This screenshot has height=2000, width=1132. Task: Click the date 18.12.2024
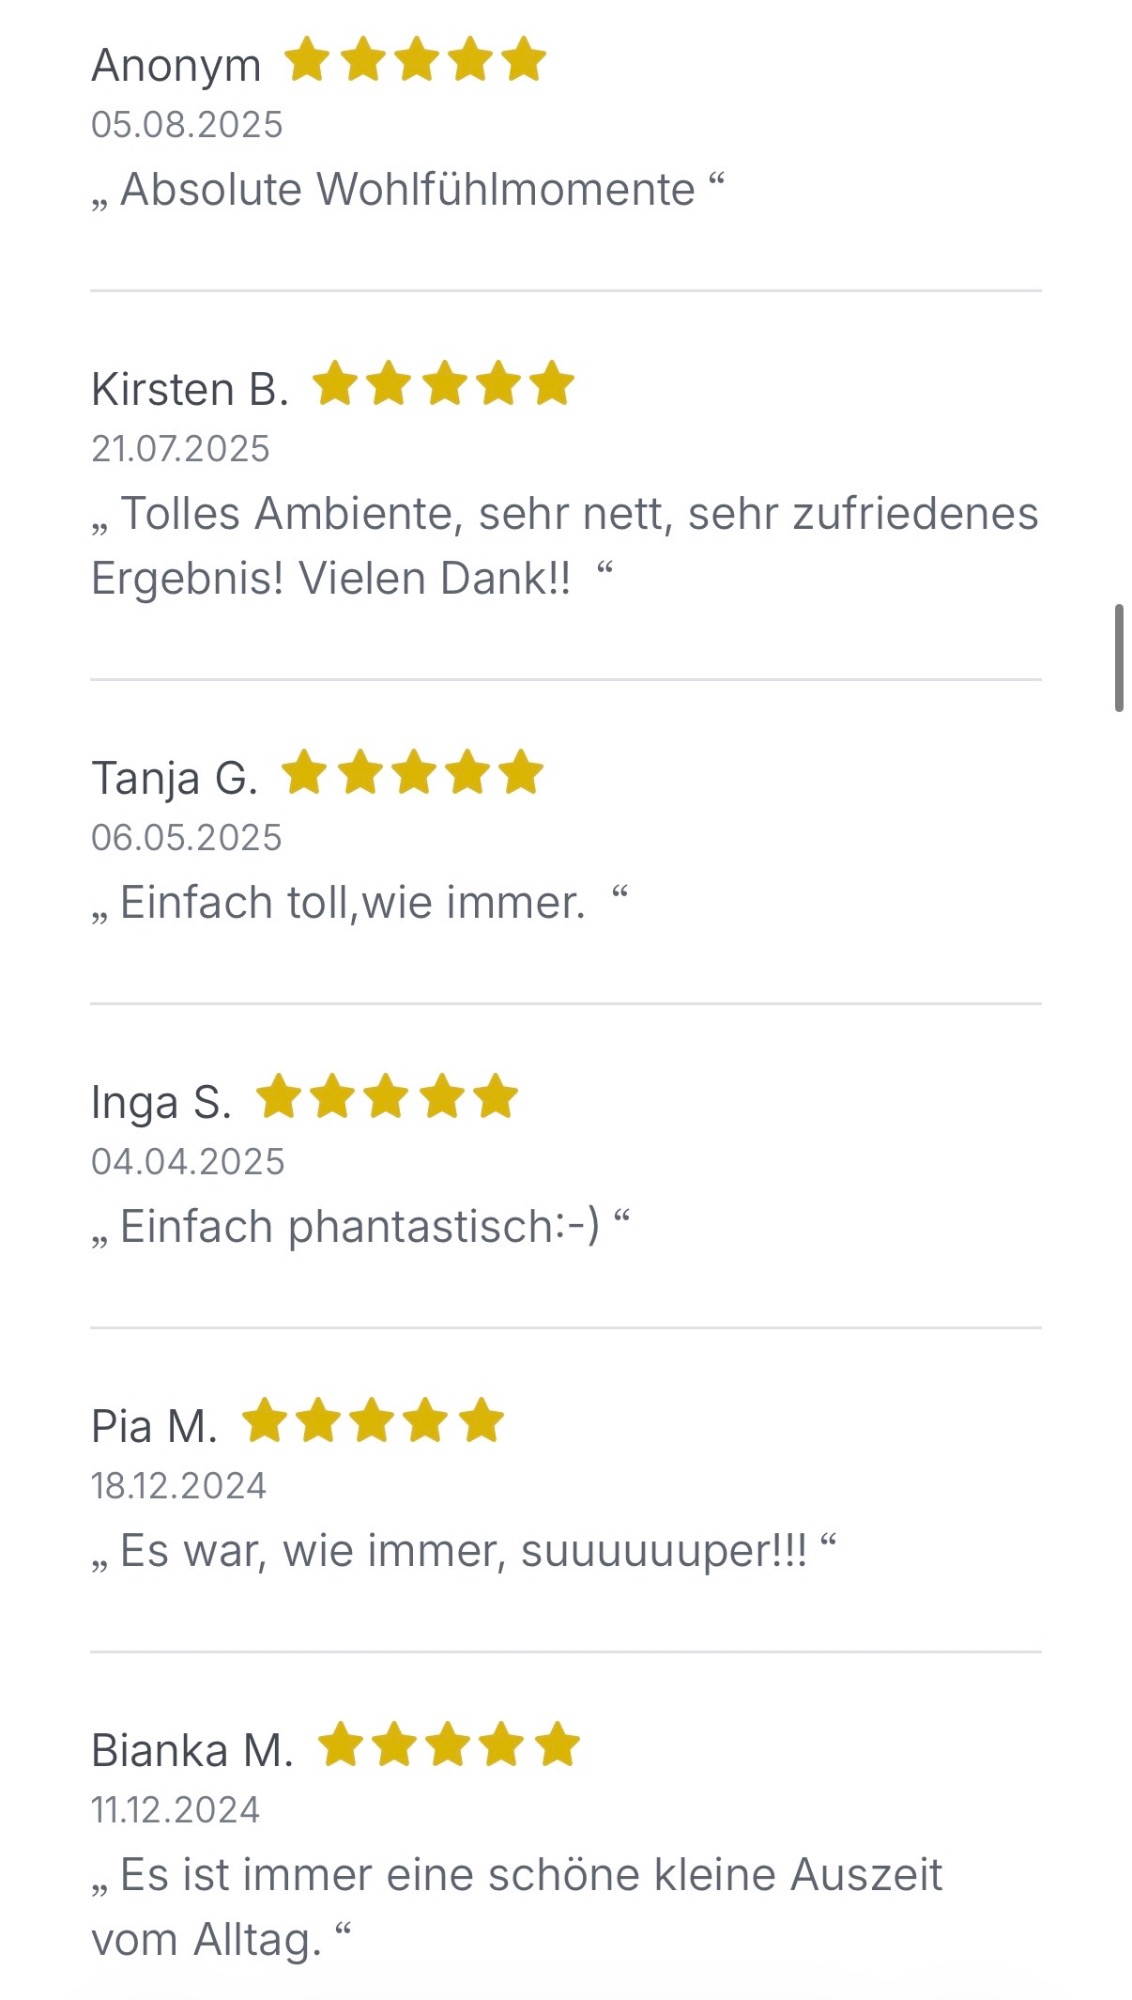point(179,1486)
